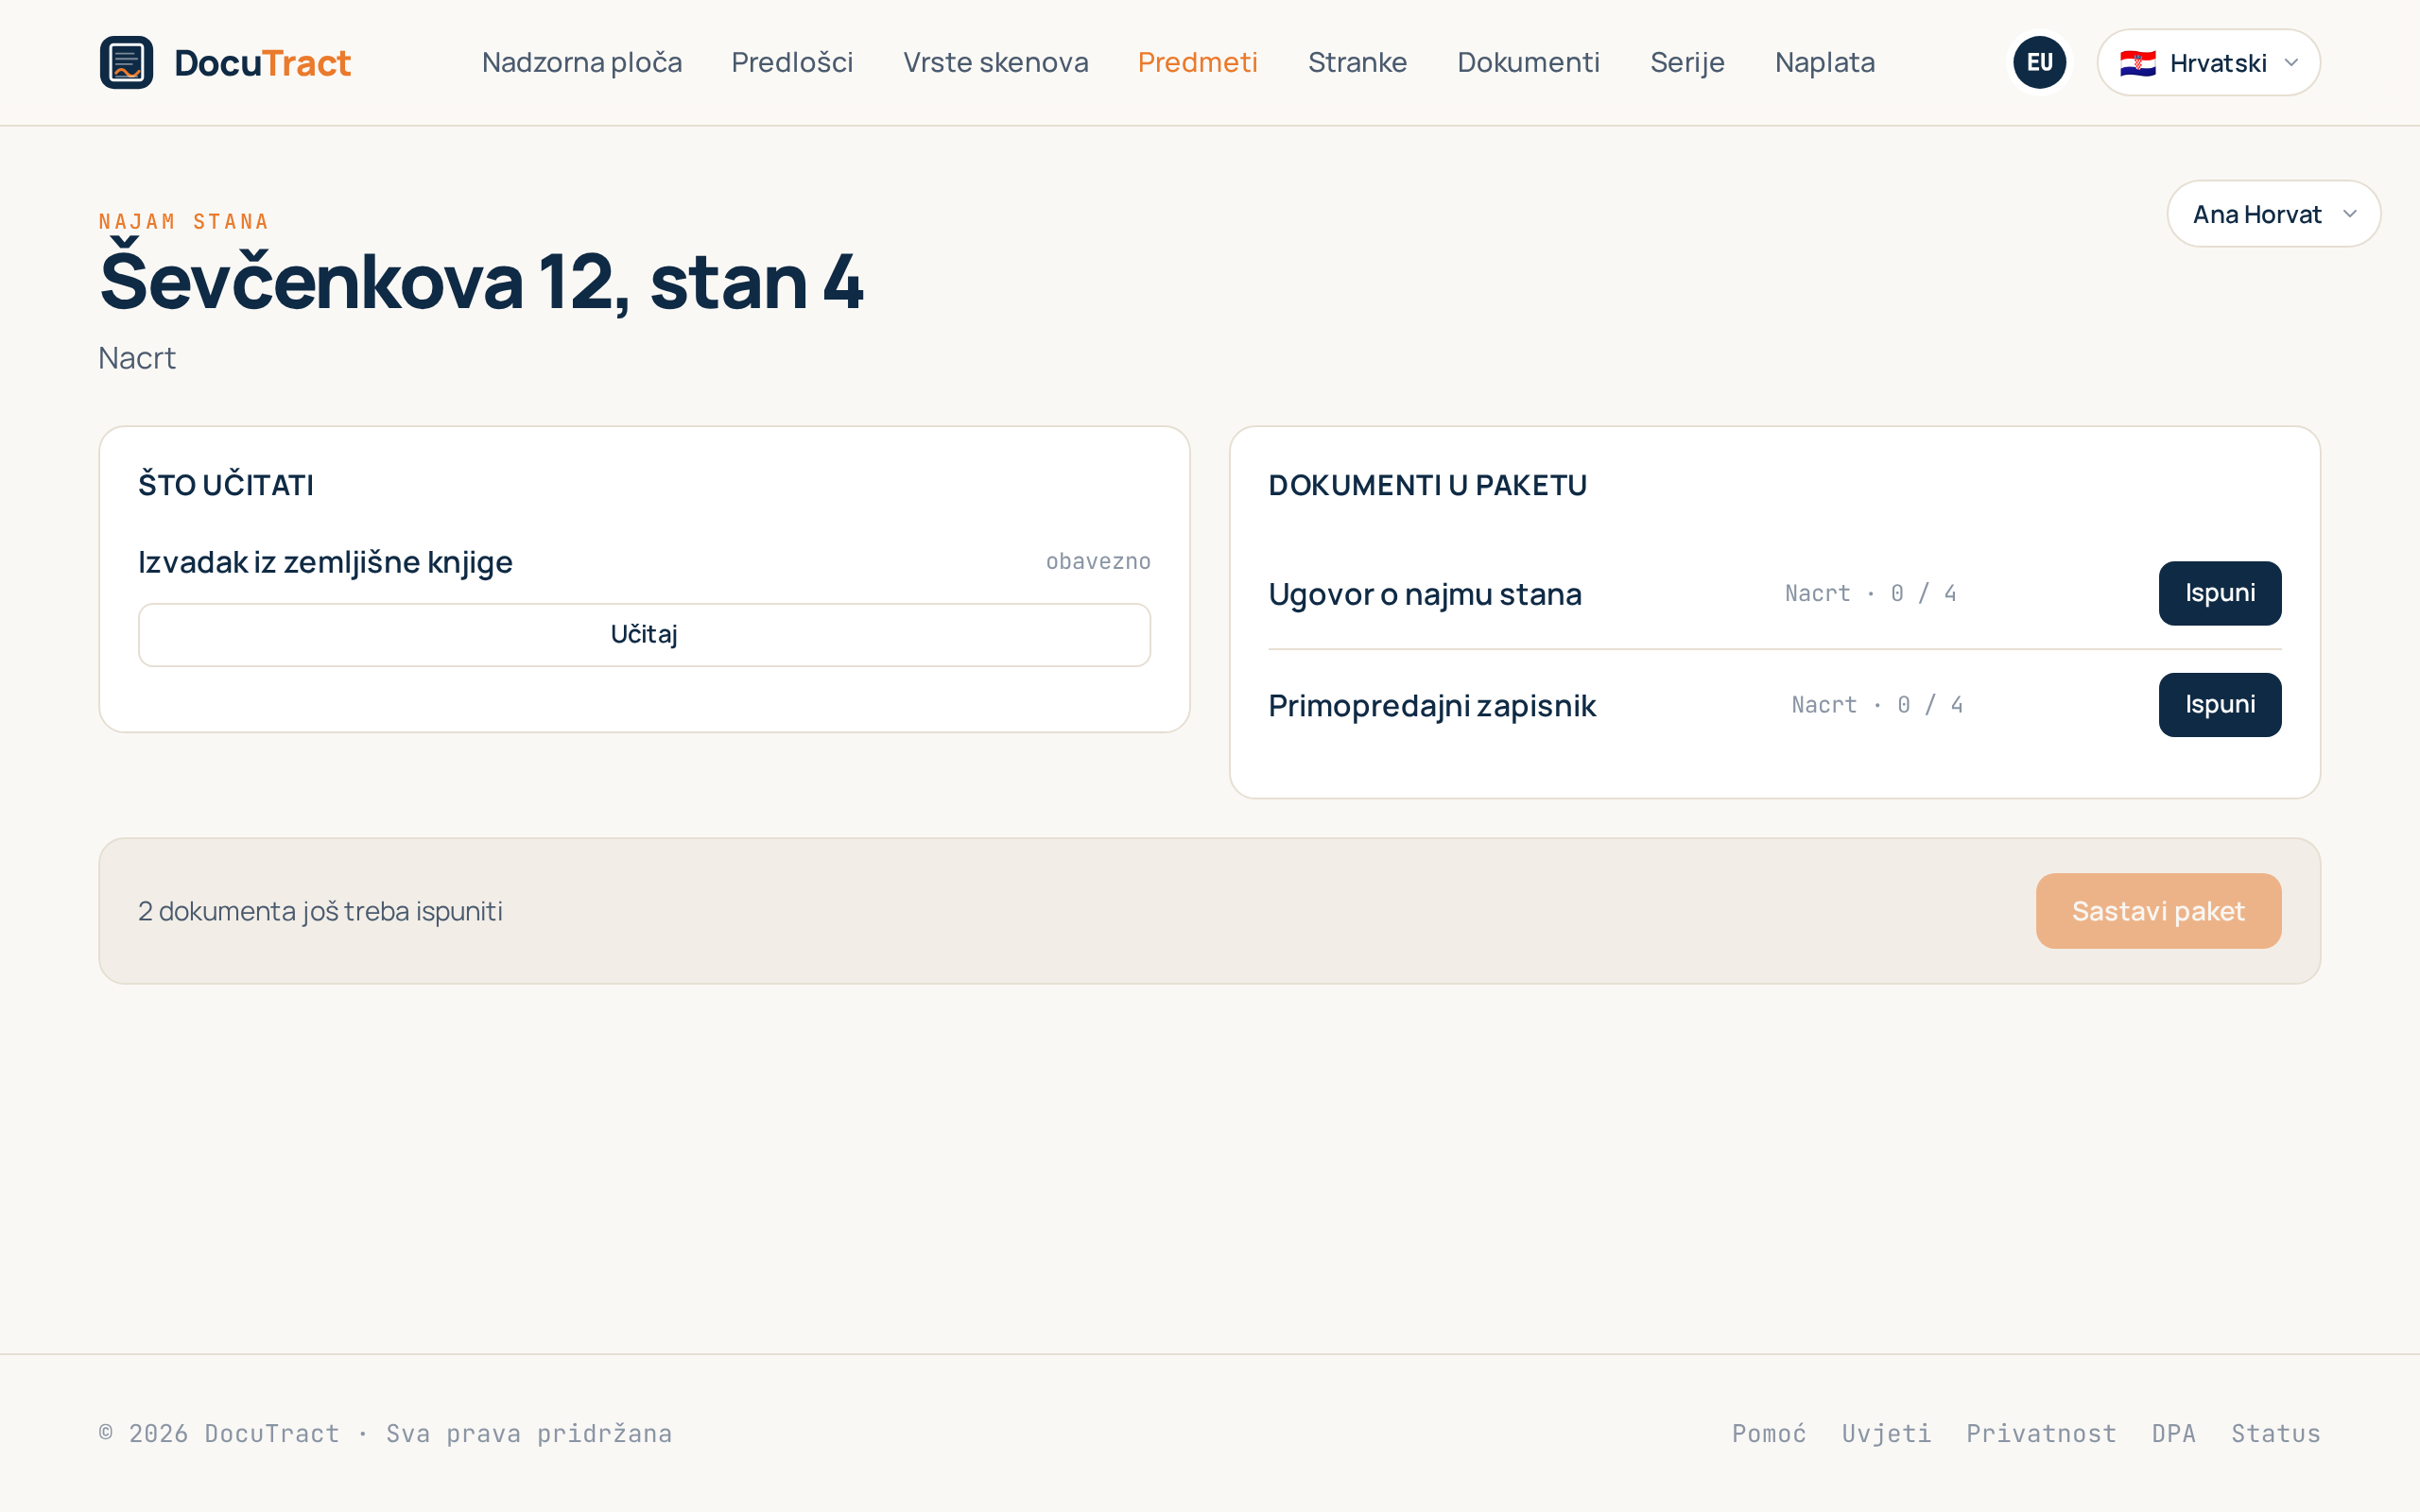Click Ispuni for Ugovor o najmu stana

coord(2219,593)
